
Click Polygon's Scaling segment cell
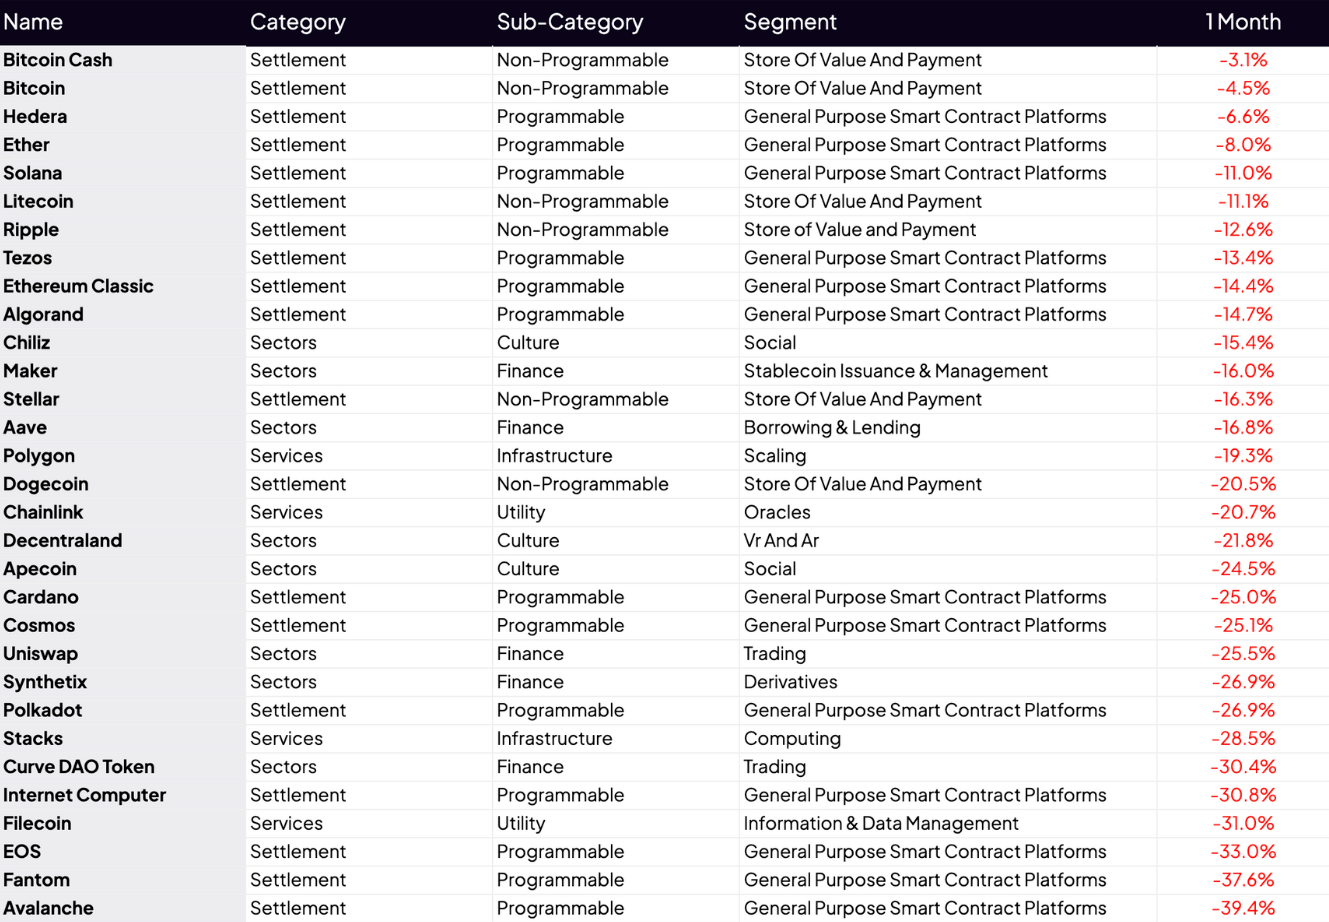point(775,456)
